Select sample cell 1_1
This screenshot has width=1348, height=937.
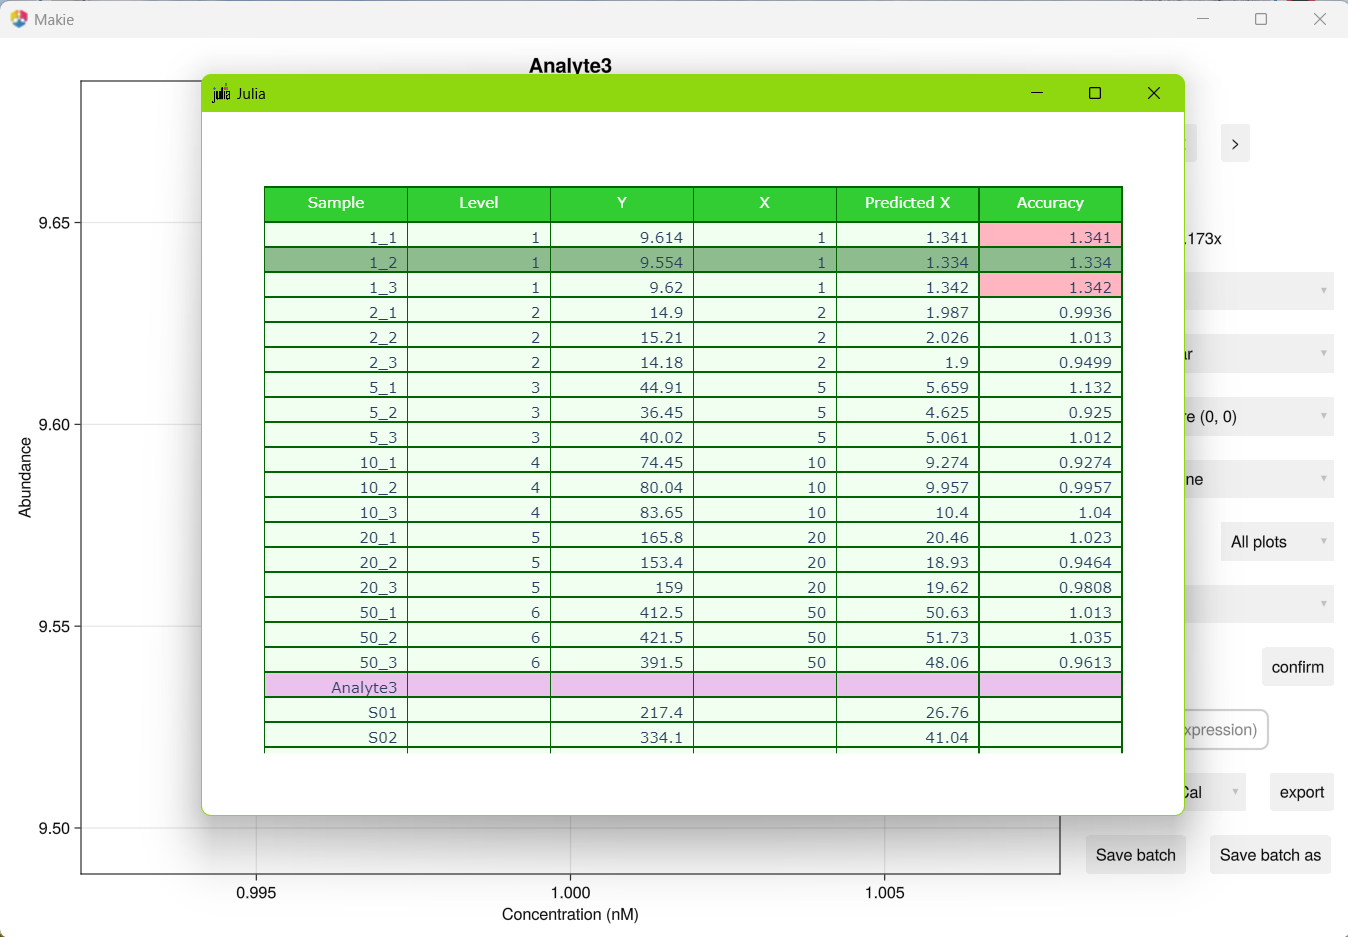click(336, 237)
